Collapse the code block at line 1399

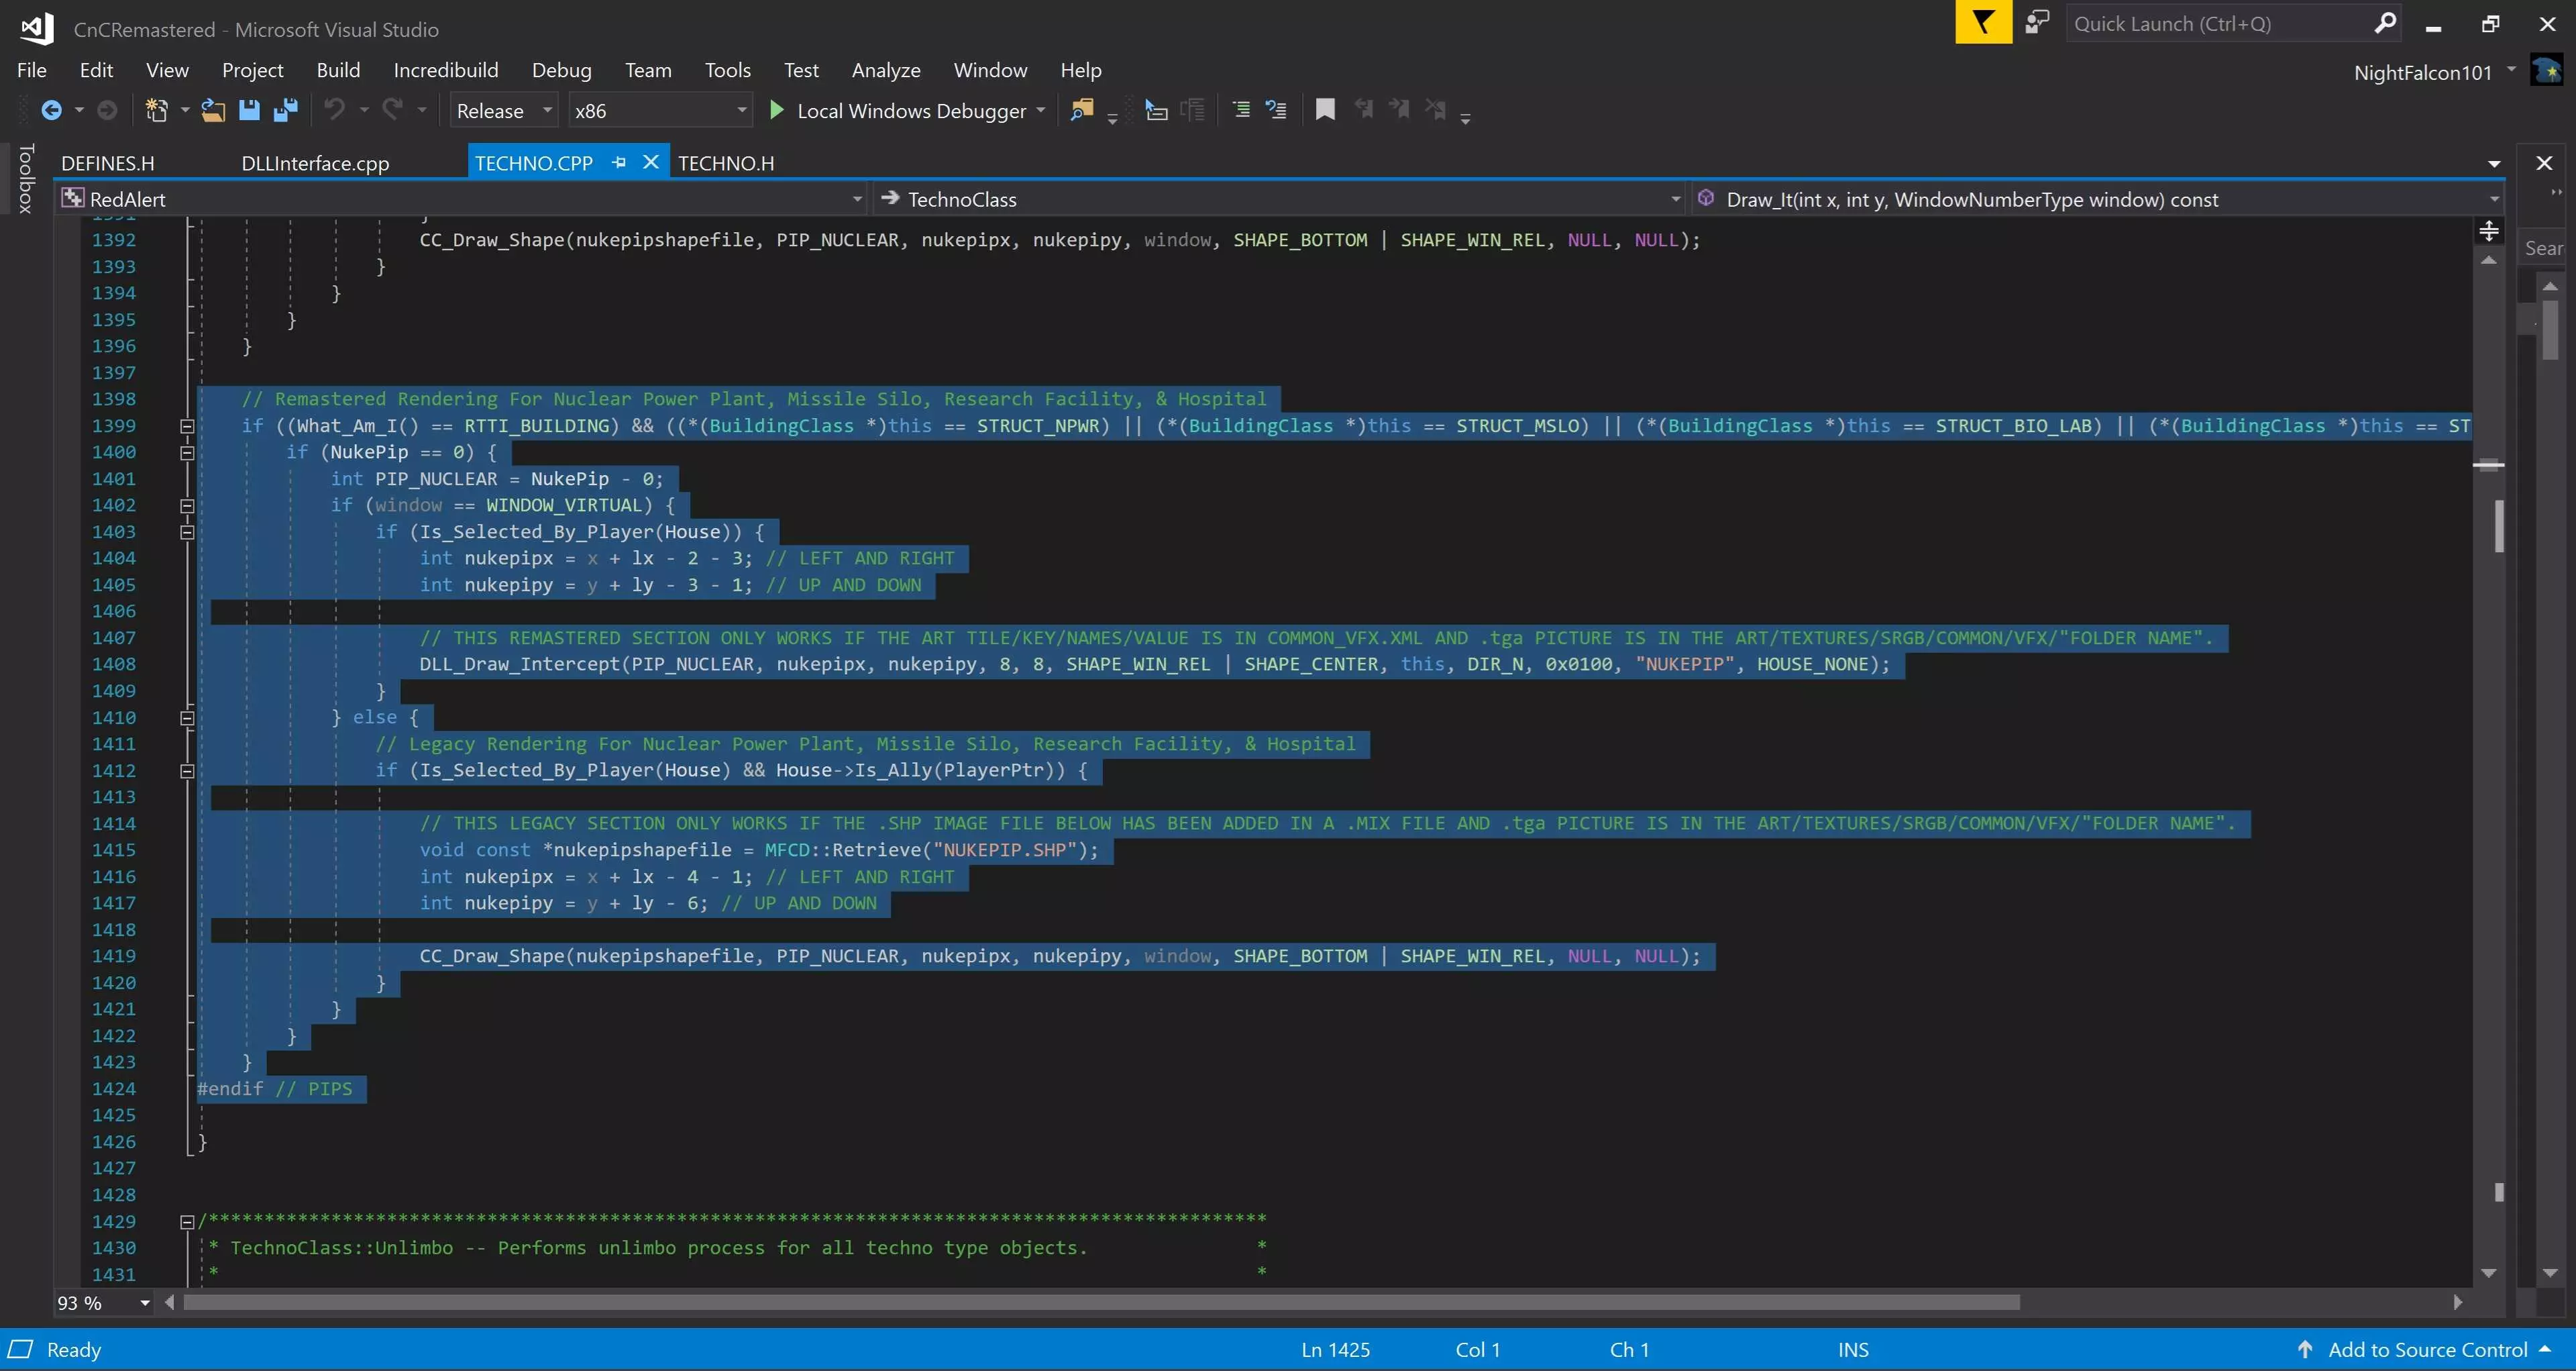(187, 426)
